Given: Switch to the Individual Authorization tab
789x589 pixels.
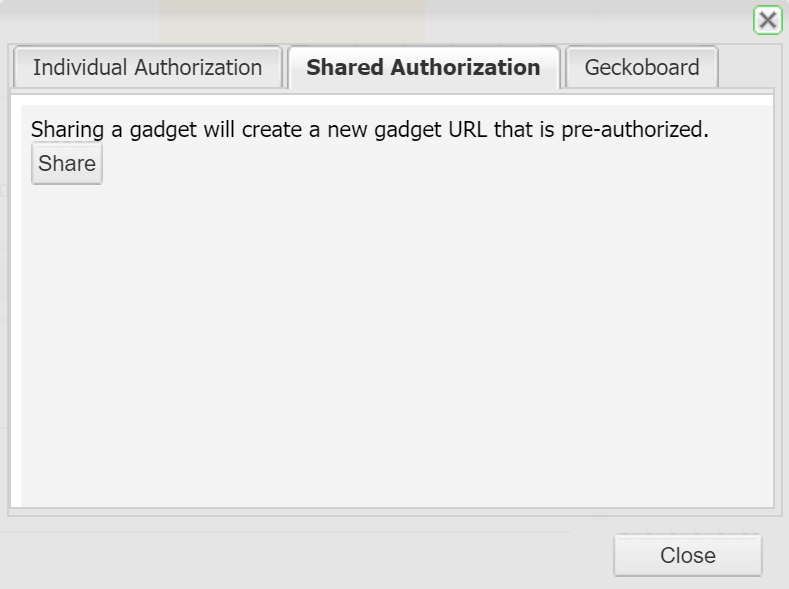Looking at the screenshot, I should (x=147, y=68).
